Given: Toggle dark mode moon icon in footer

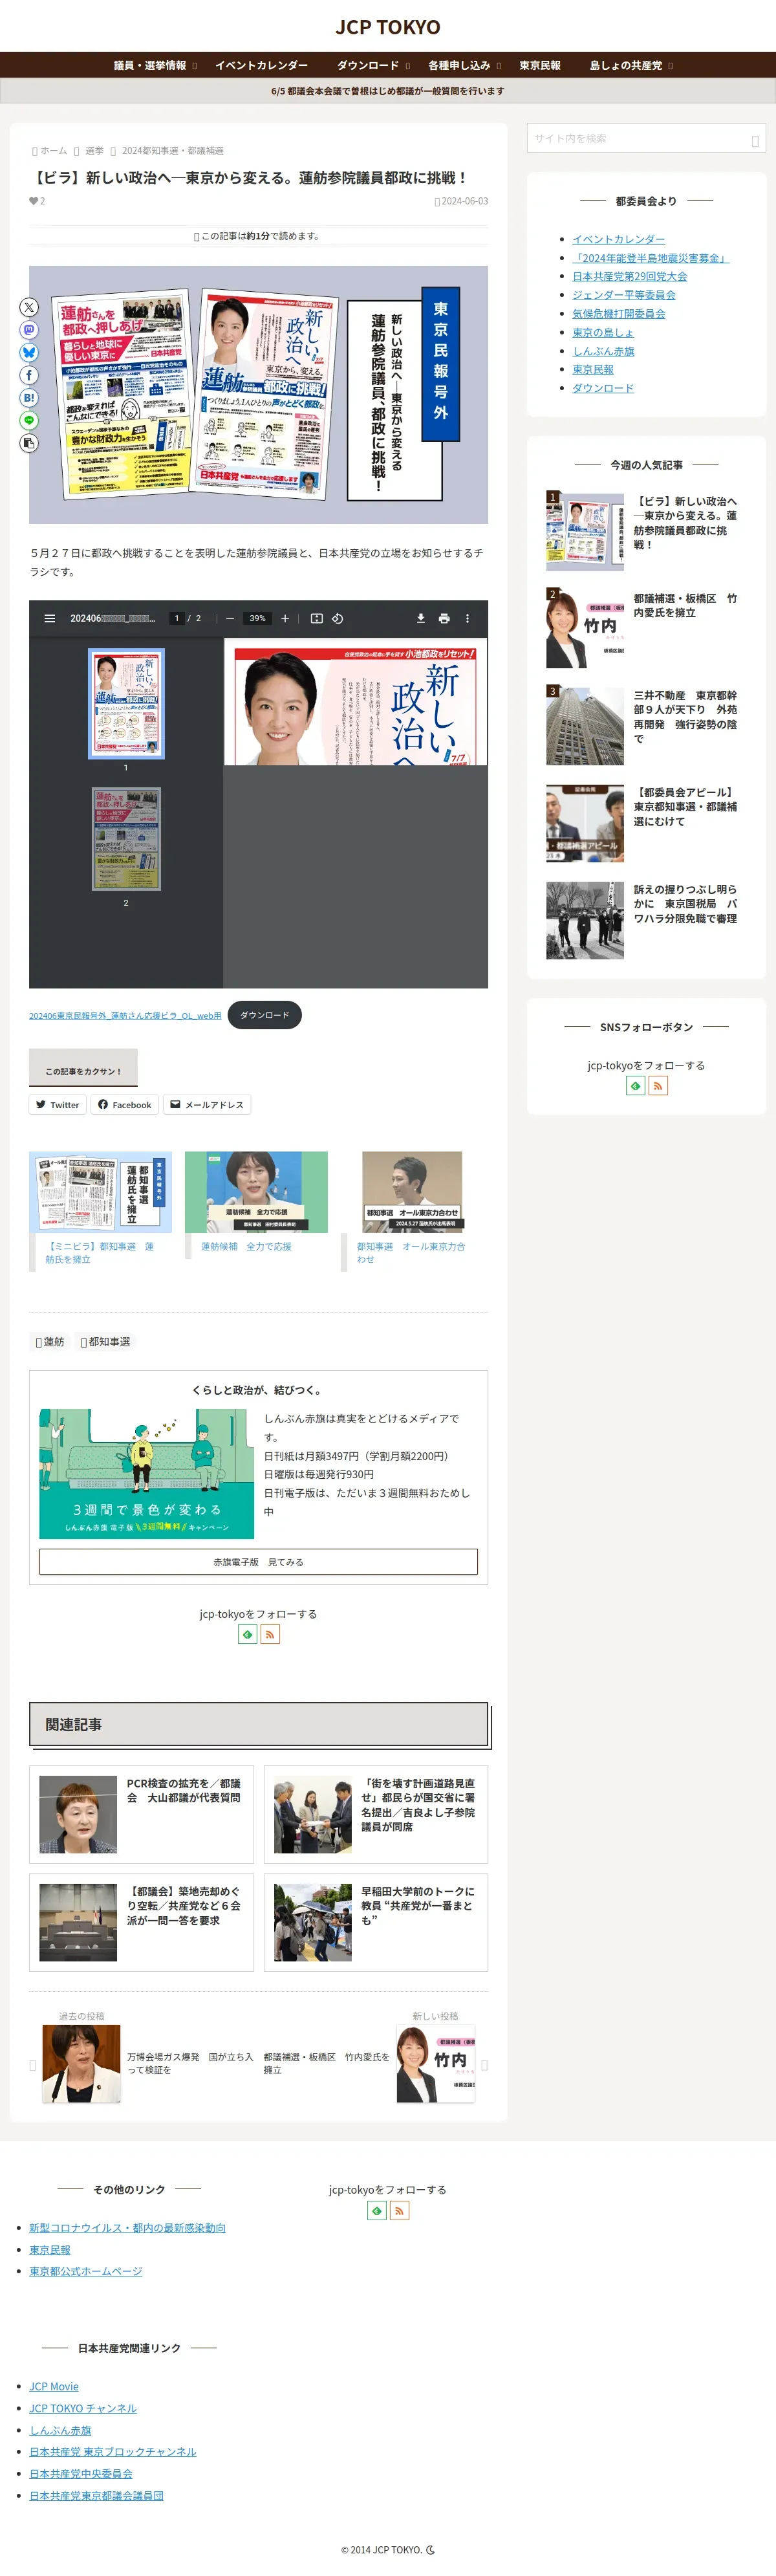Looking at the screenshot, I should tap(431, 2550).
